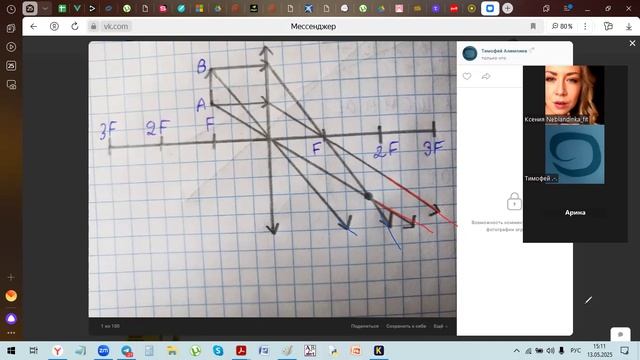The height and width of the screenshot is (360, 640).
Task: Open Zoom from the taskbar
Action: point(103,351)
